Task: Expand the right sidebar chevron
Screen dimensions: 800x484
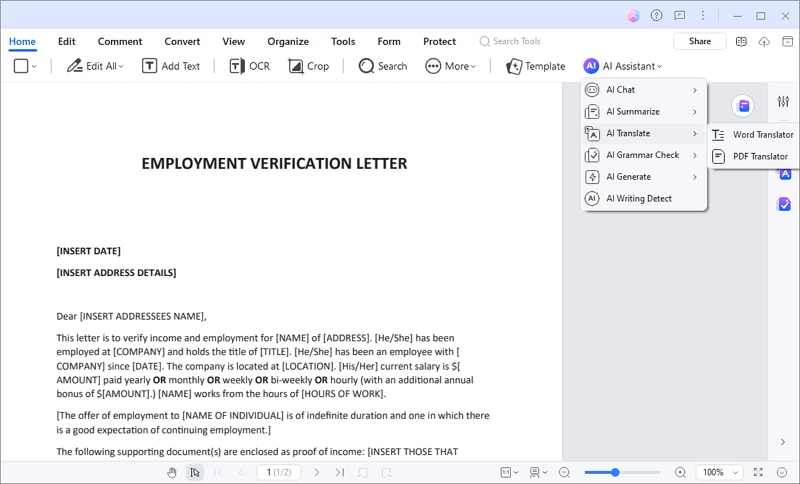Action: (x=783, y=442)
